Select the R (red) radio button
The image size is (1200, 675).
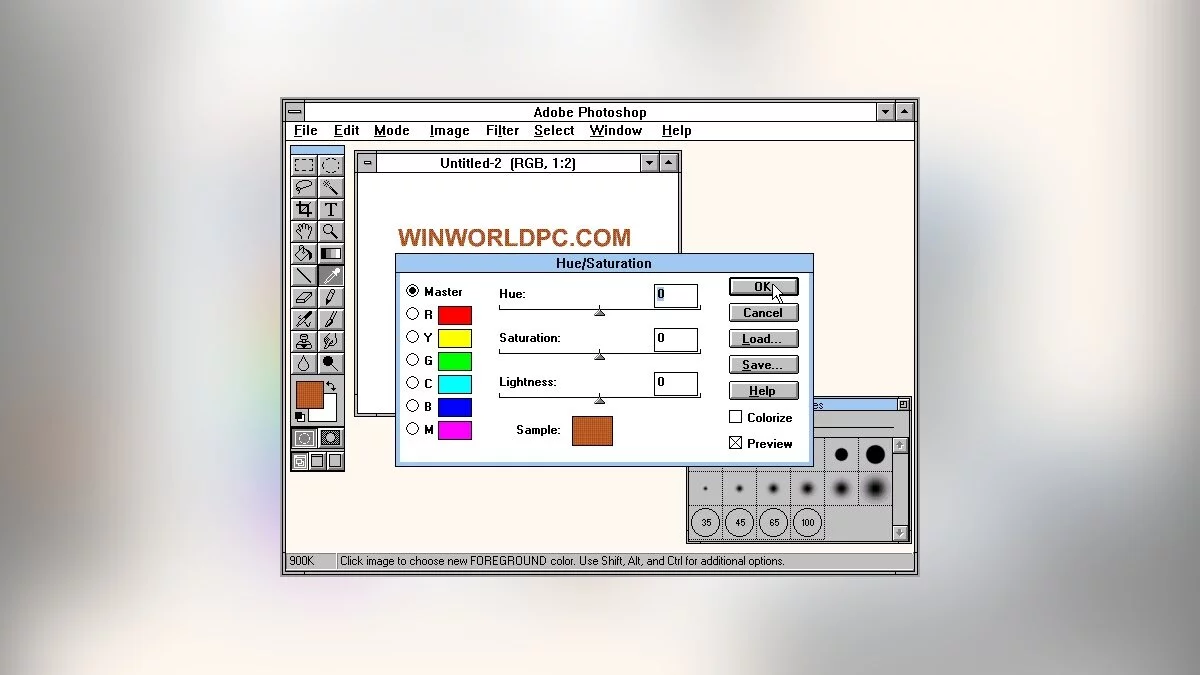(412, 314)
